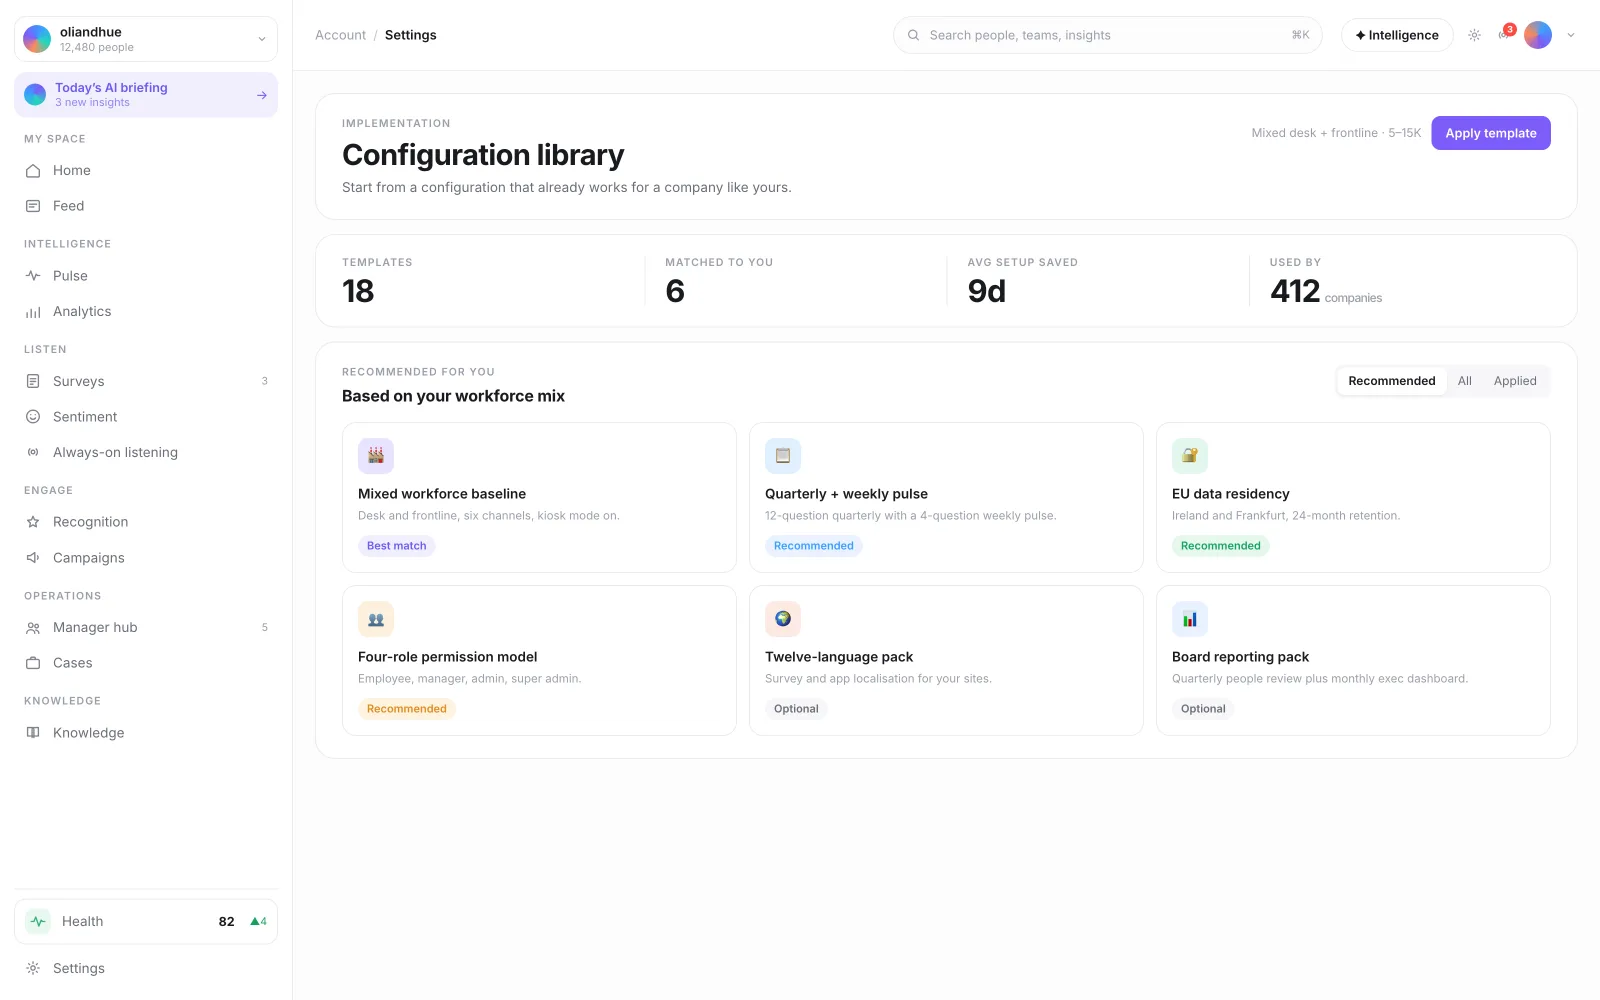The image size is (1600, 1000).
Task: Click the search magnifier icon
Action: pyautogui.click(x=913, y=35)
